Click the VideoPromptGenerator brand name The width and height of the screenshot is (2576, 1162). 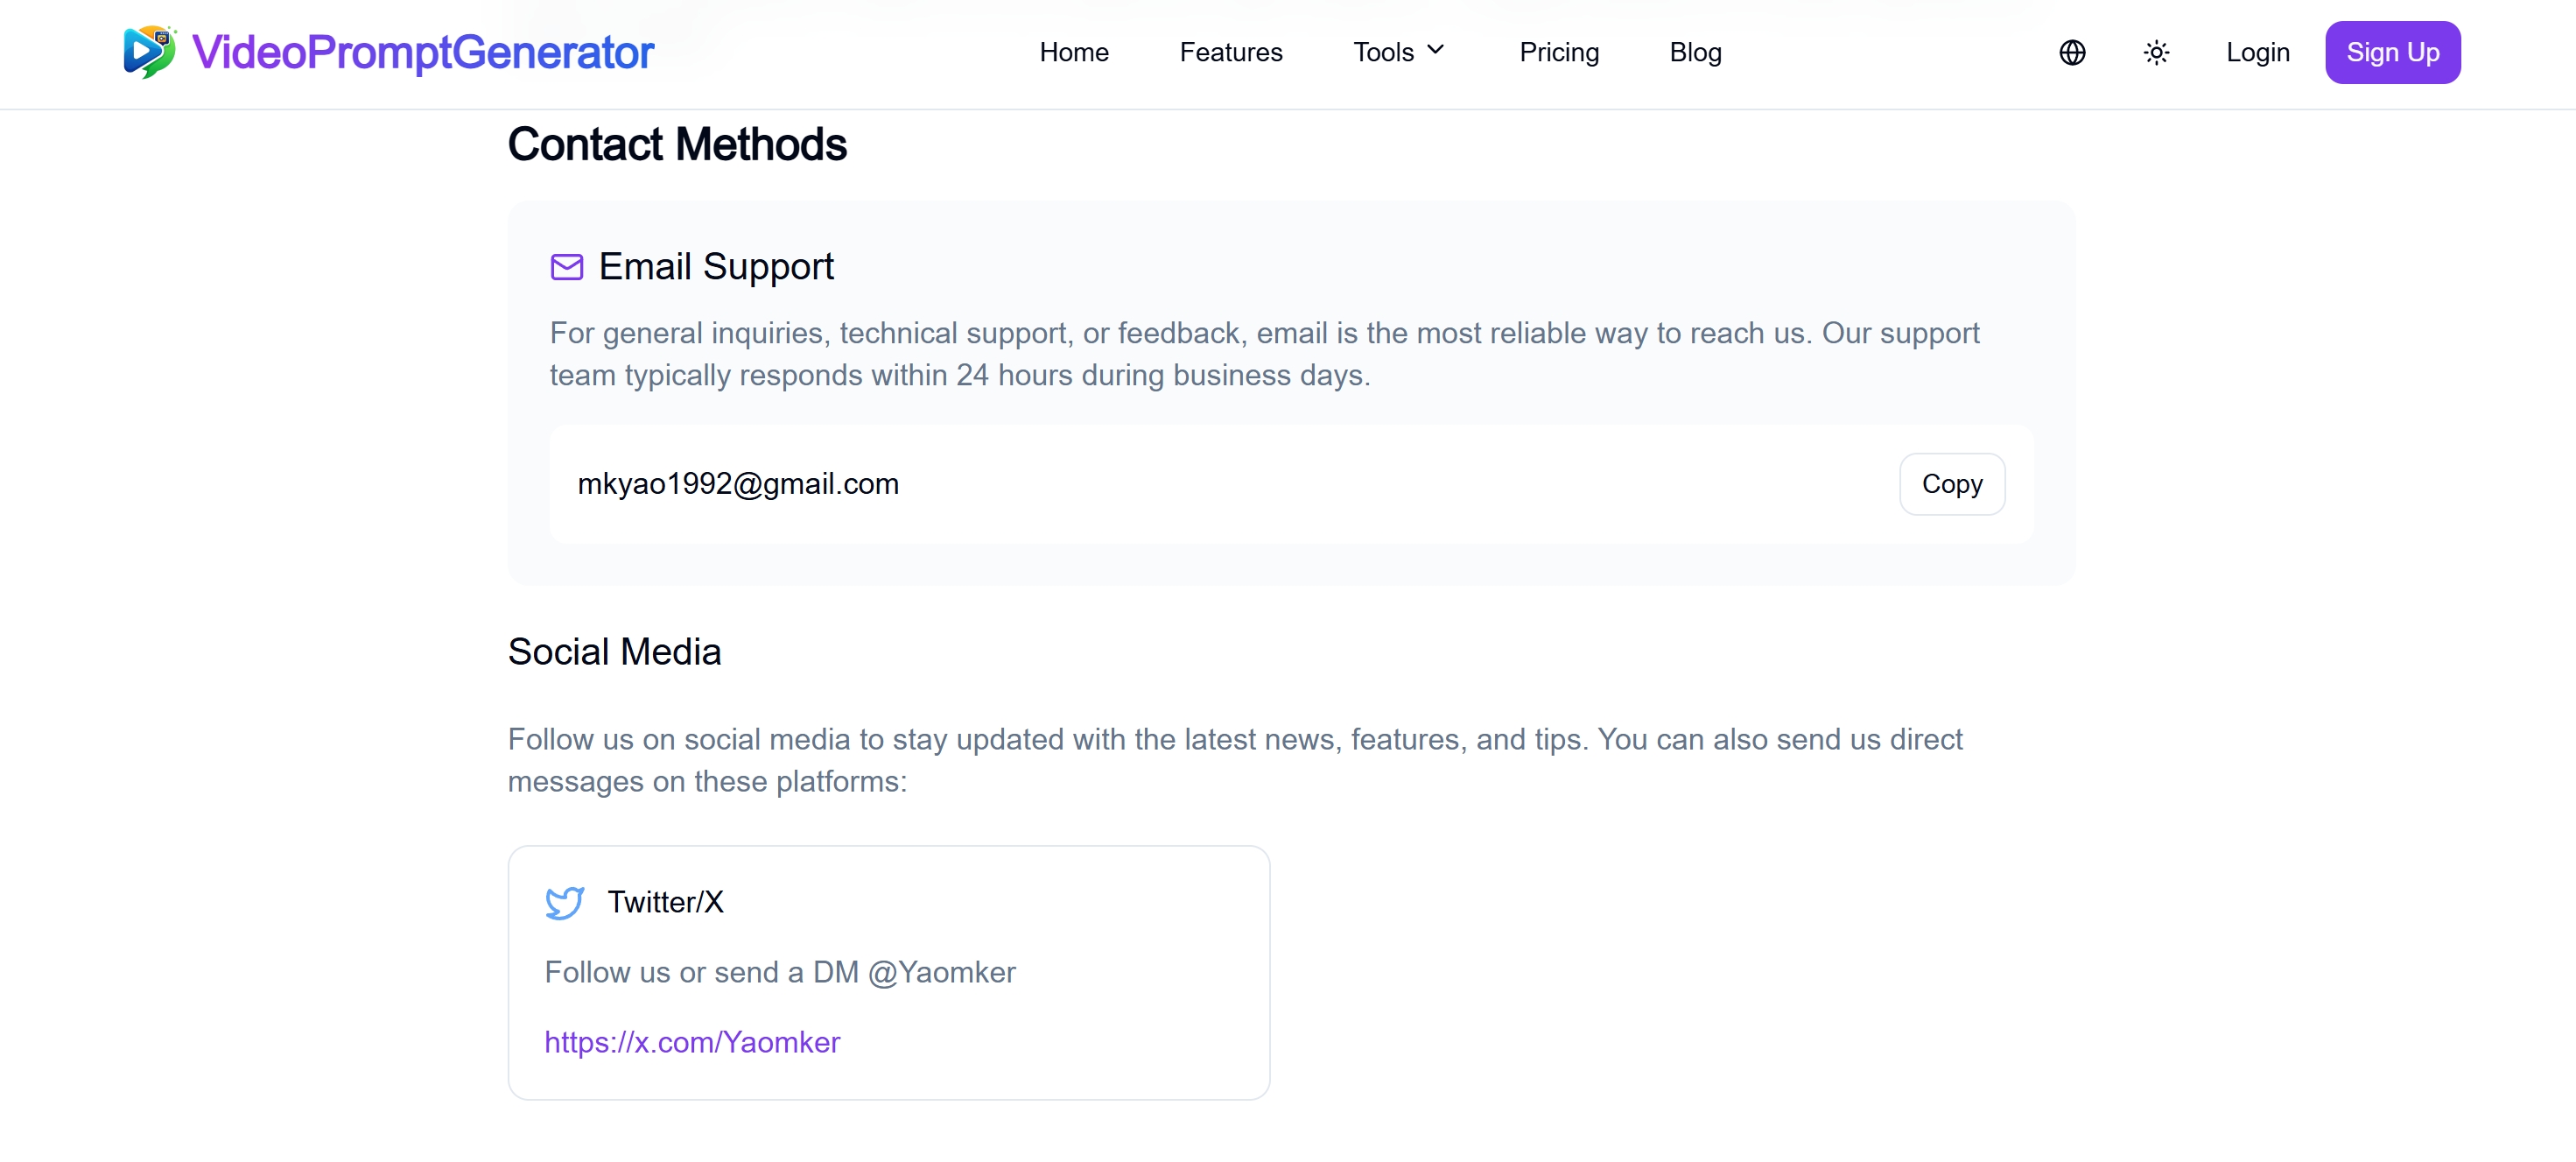423,52
